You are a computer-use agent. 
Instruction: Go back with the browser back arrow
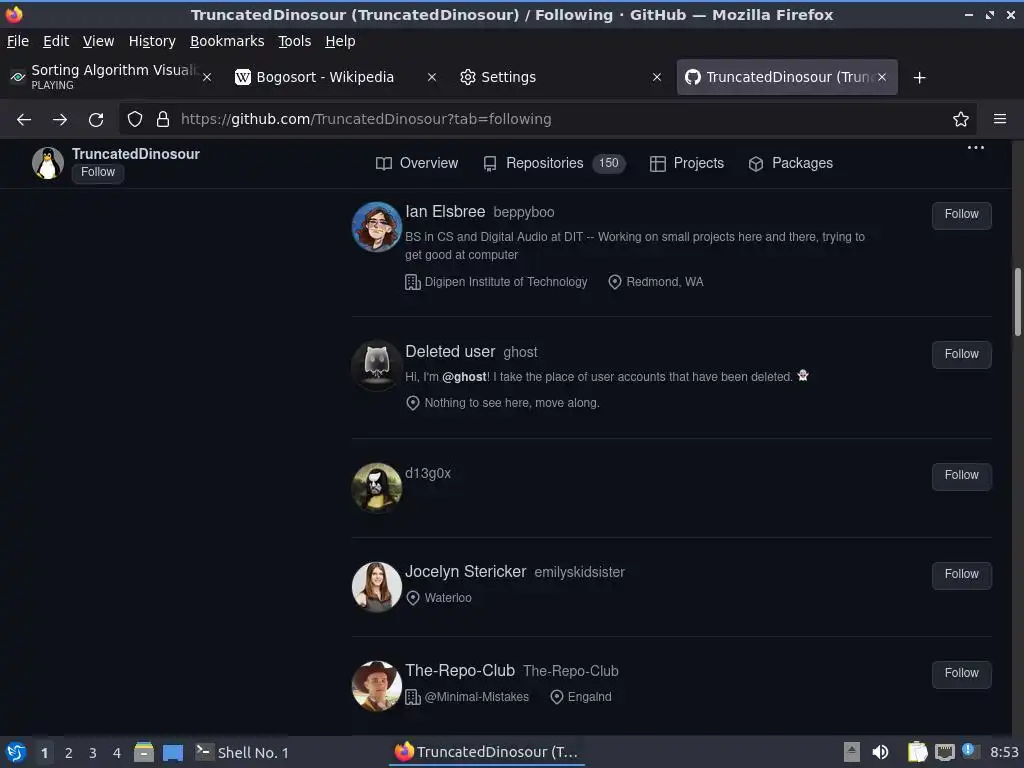[x=24, y=120]
